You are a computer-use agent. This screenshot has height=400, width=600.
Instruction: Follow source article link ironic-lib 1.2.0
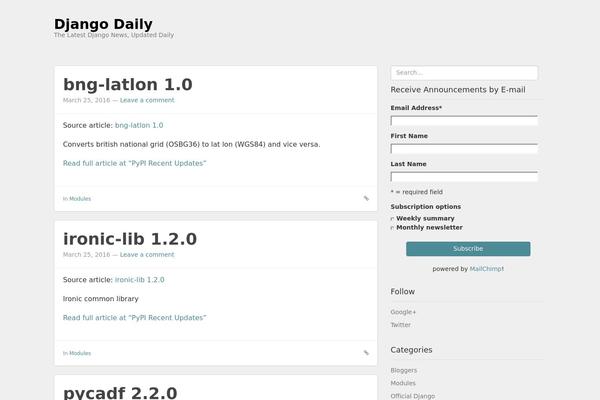(140, 280)
